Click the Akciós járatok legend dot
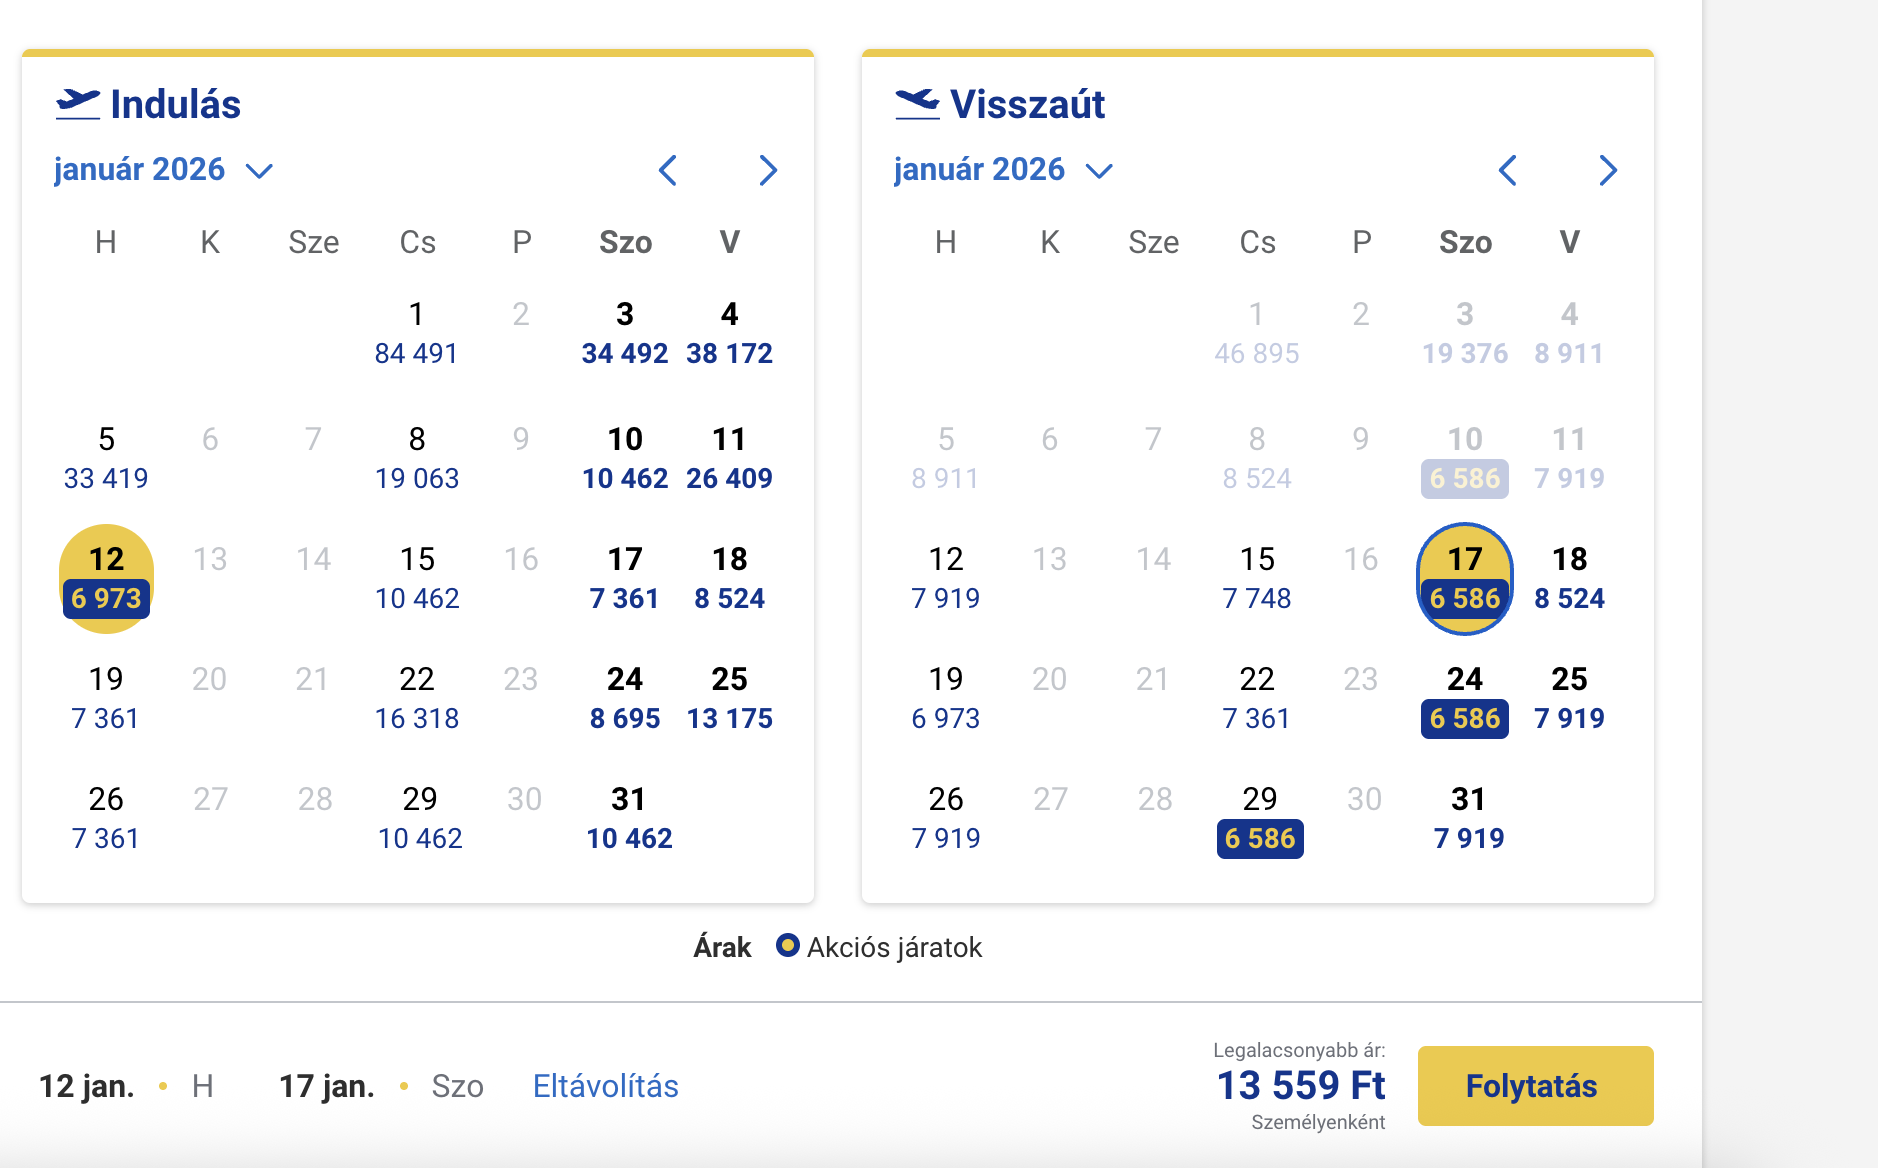Image resolution: width=1878 pixels, height=1168 pixels. (x=788, y=945)
